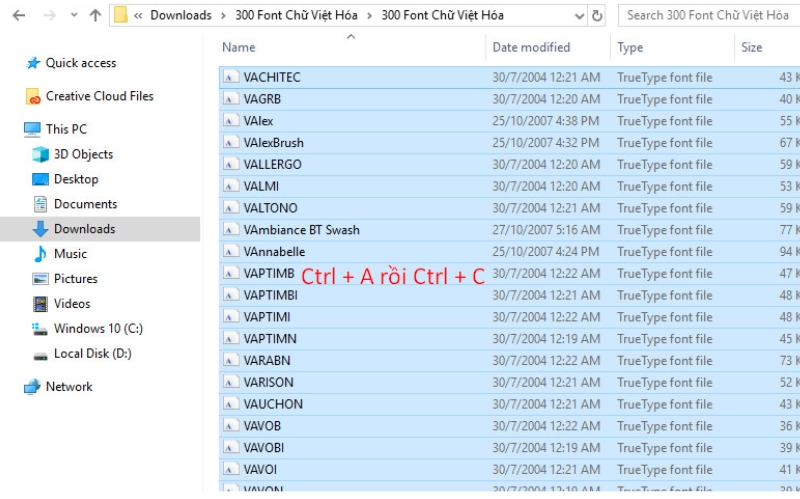Click the Music note icon
This screenshot has width=800, height=499.
click(40, 254)
